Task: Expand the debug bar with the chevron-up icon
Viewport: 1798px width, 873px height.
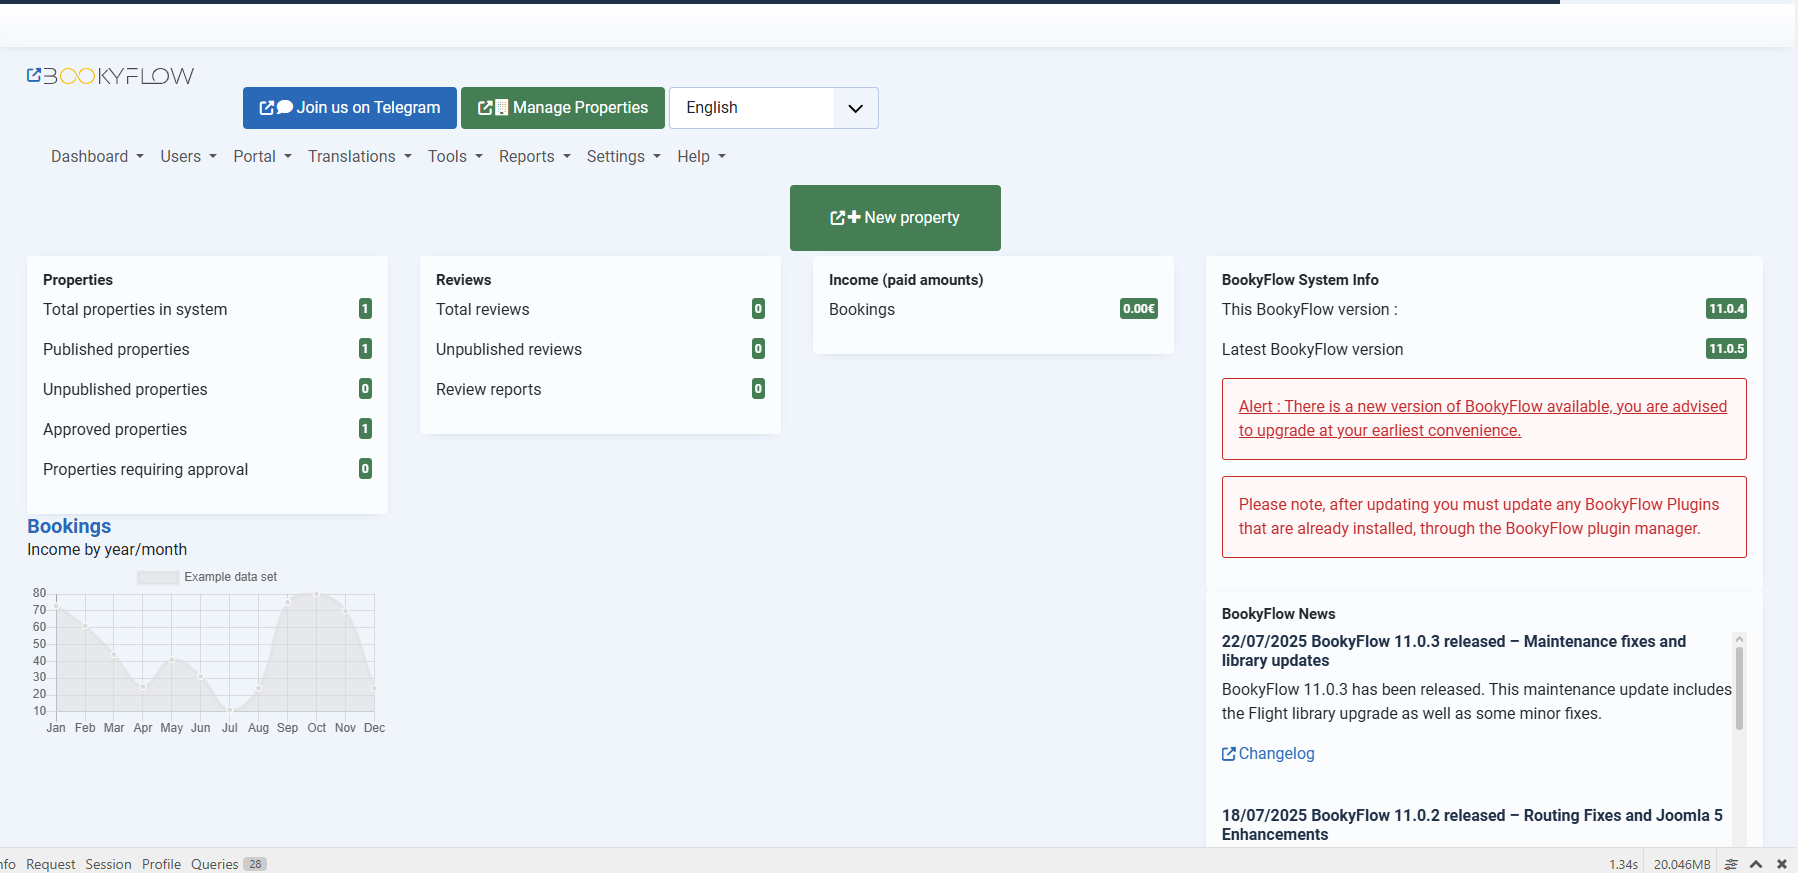Action: pos(1756,864)
